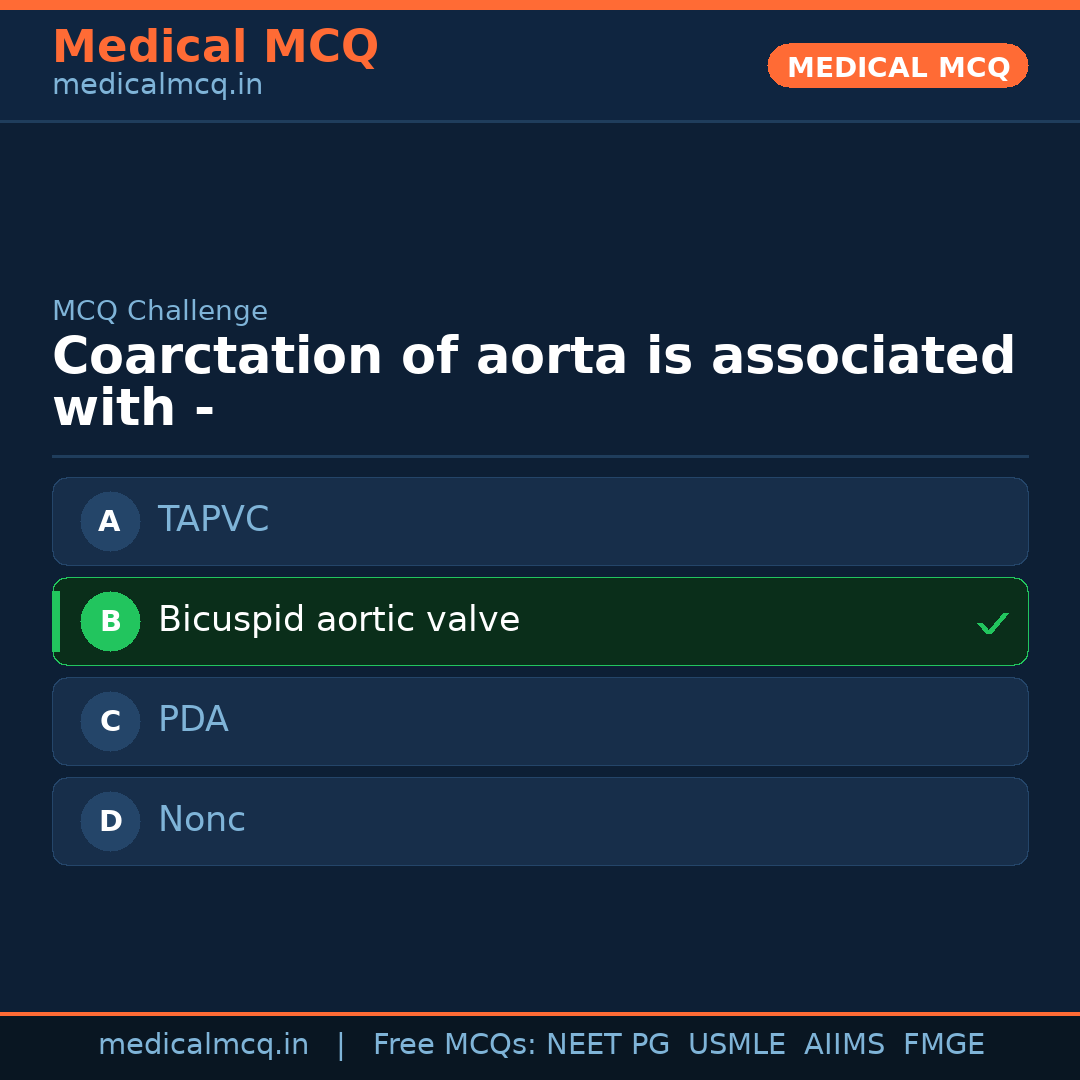Viewport: 1080px width, 1080px height.
Task: Open the NEET PG category
Action: (x=607, y=1044)
